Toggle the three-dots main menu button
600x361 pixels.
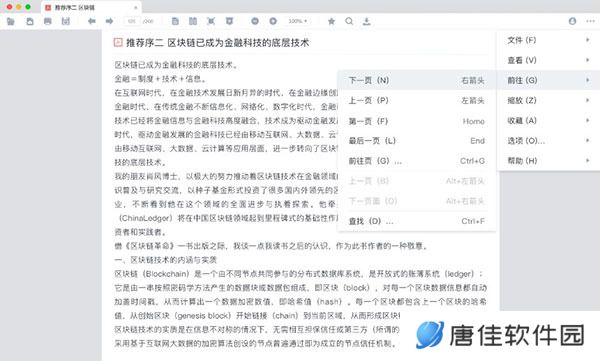pos(590,21)
